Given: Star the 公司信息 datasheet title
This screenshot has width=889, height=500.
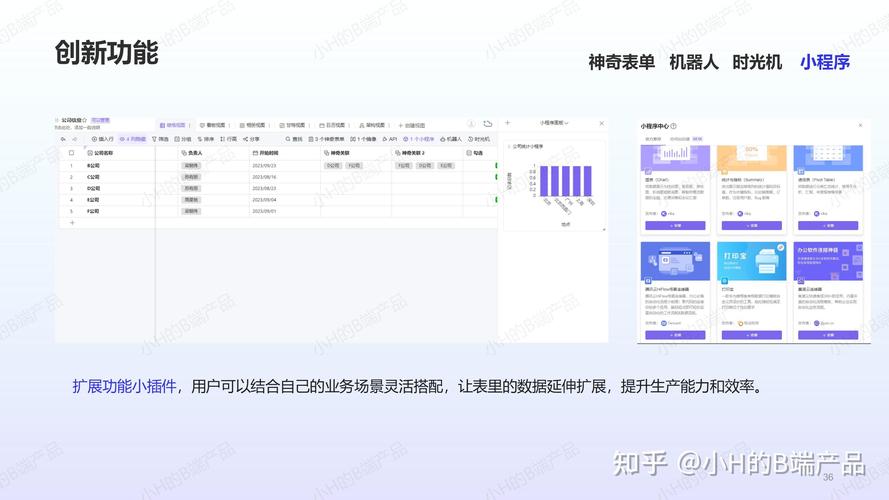Looking at the screenshot, I should (x=85, y=120).
